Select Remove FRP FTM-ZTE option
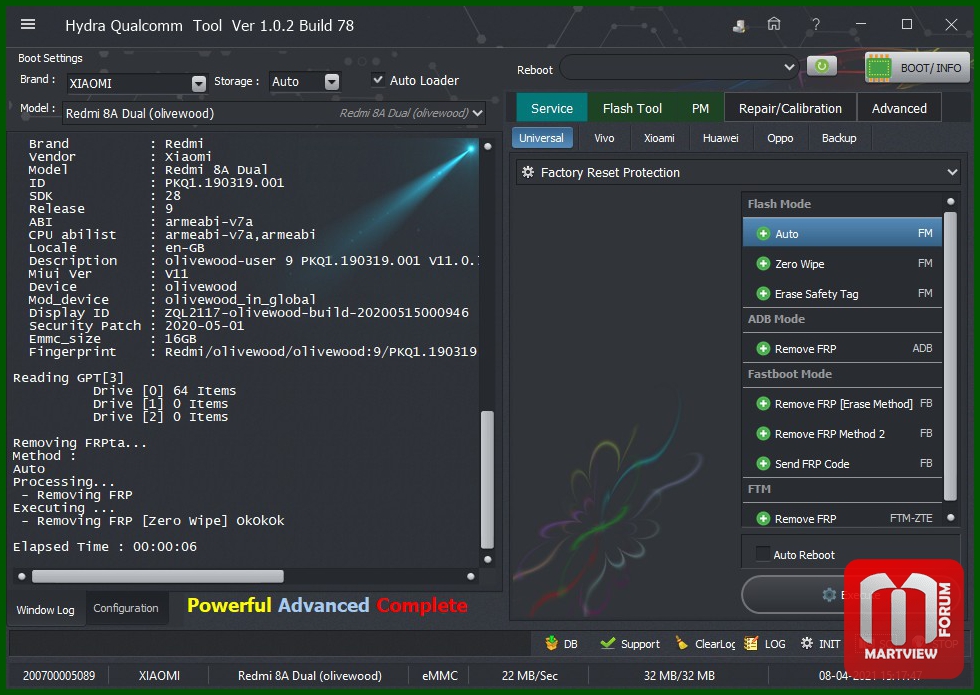This screenshot has height=695, width=980. tap(842, 518)
